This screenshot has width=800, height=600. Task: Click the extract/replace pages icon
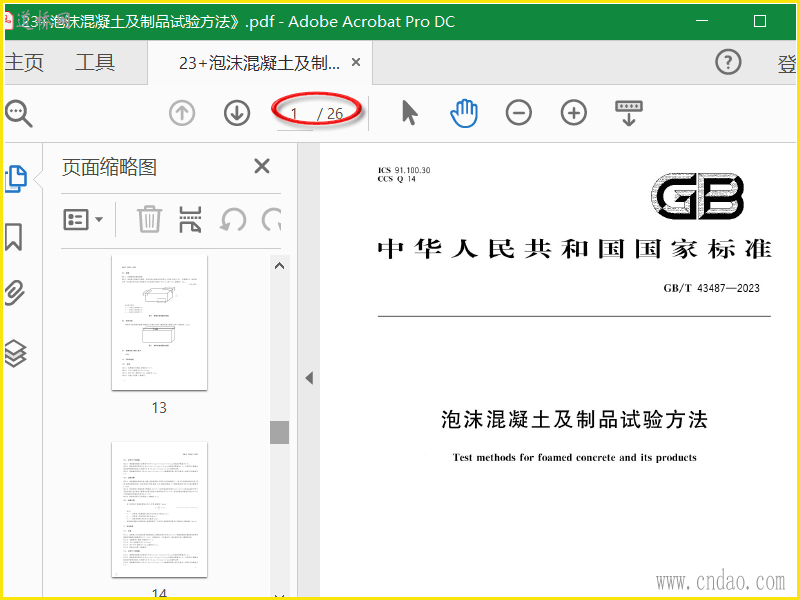[190, 219]
